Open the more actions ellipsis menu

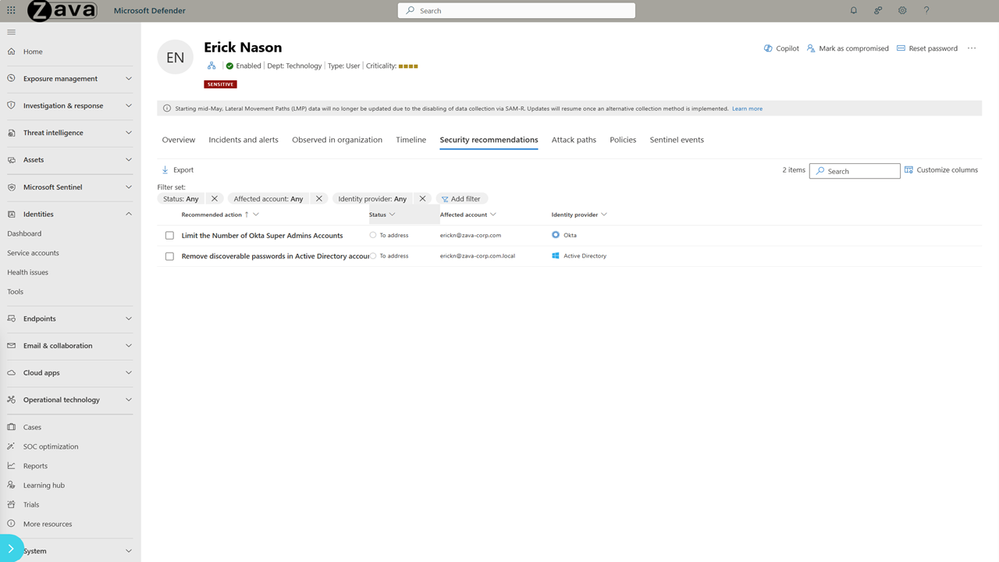[972, 48]
